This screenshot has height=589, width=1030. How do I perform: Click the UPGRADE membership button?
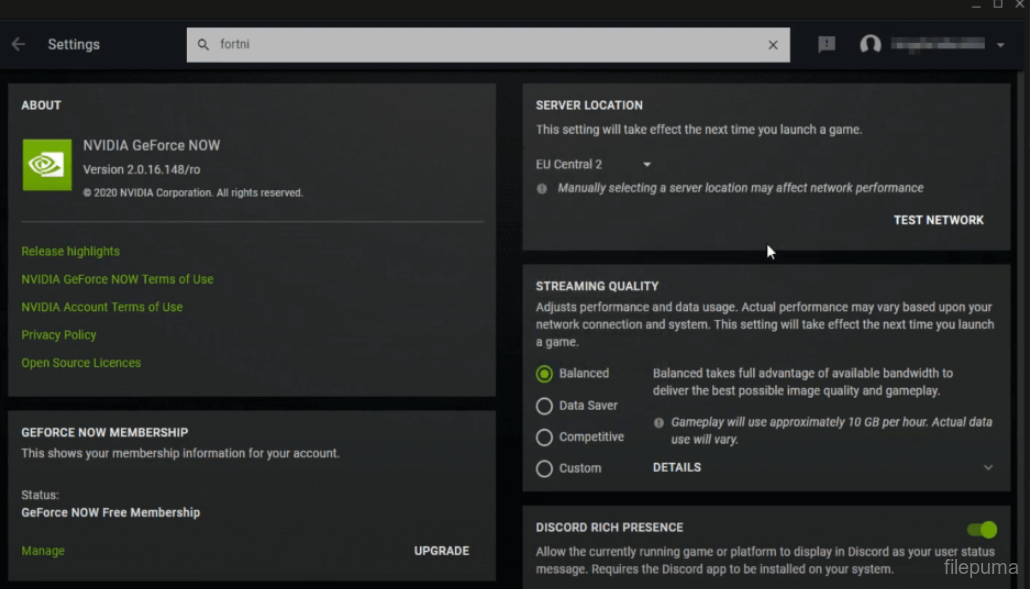coord(441,551)
